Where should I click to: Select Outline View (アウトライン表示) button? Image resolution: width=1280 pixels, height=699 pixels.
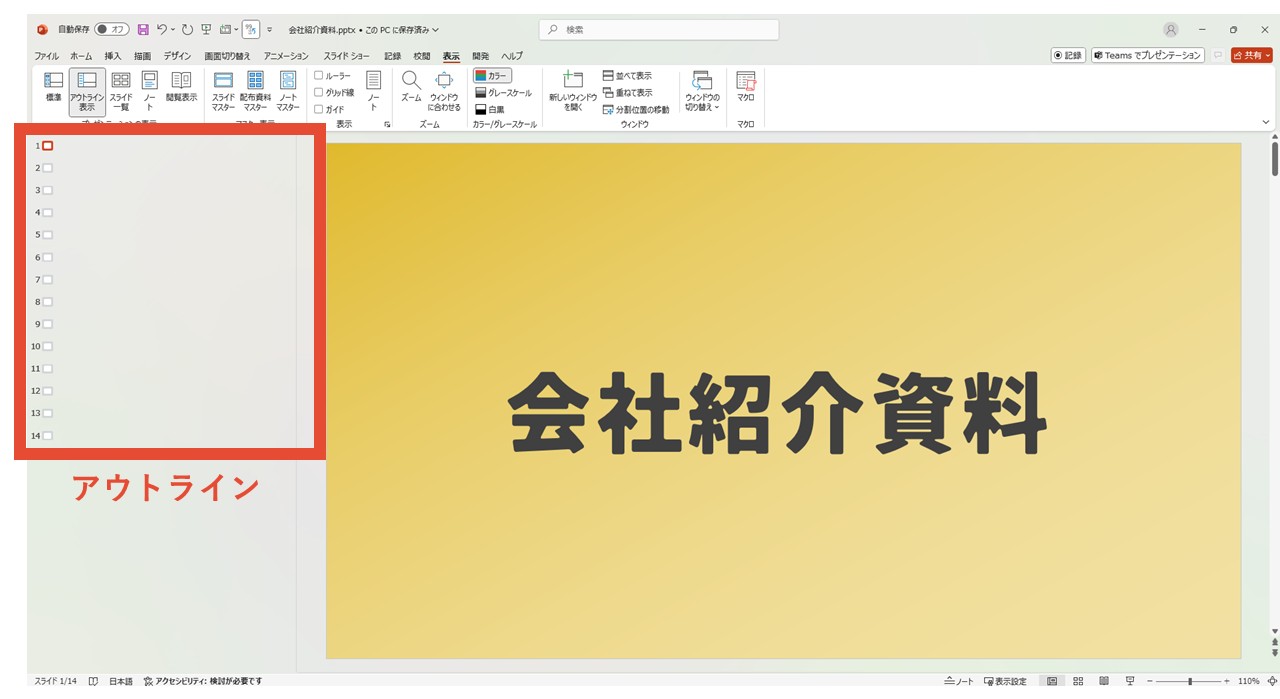tap(87, 91)
